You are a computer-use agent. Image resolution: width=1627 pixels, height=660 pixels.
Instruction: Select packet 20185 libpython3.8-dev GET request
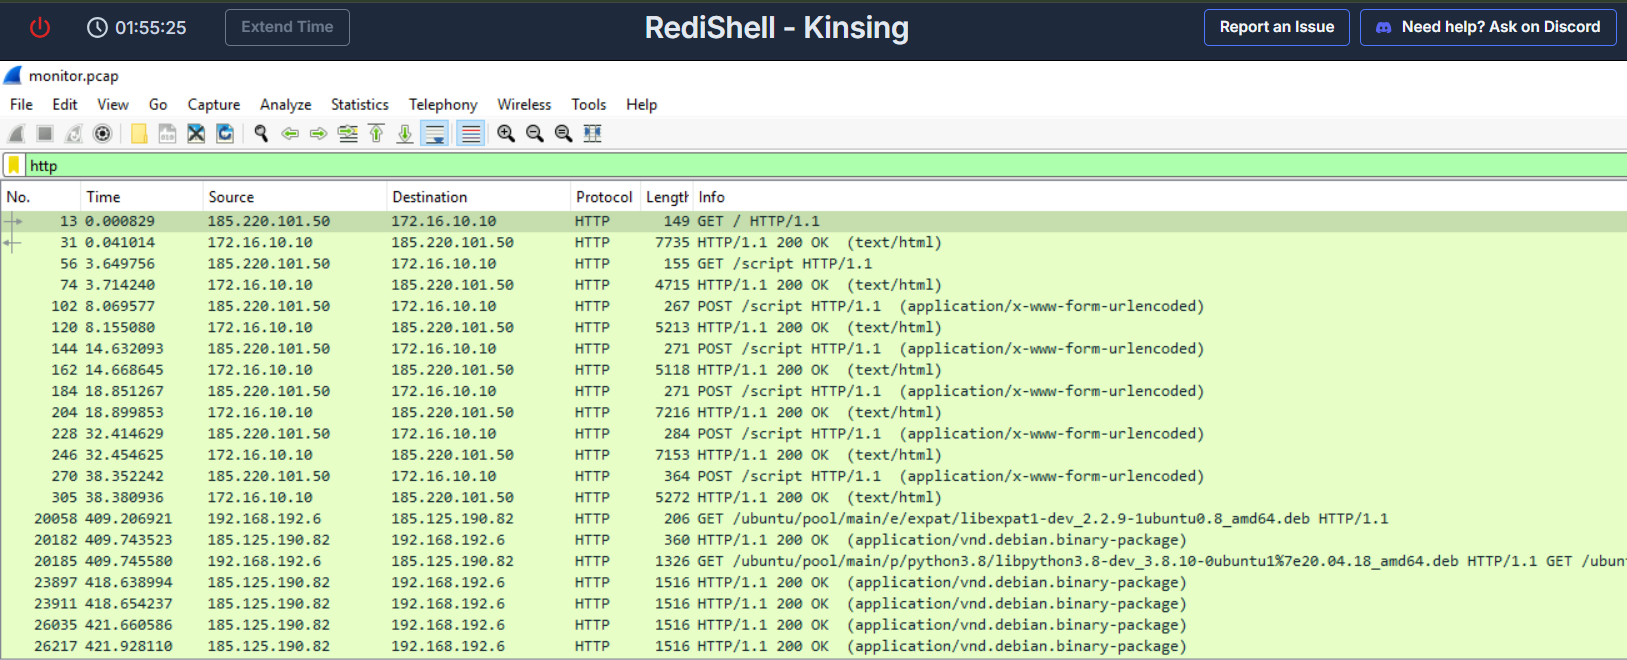coord(813,561)
